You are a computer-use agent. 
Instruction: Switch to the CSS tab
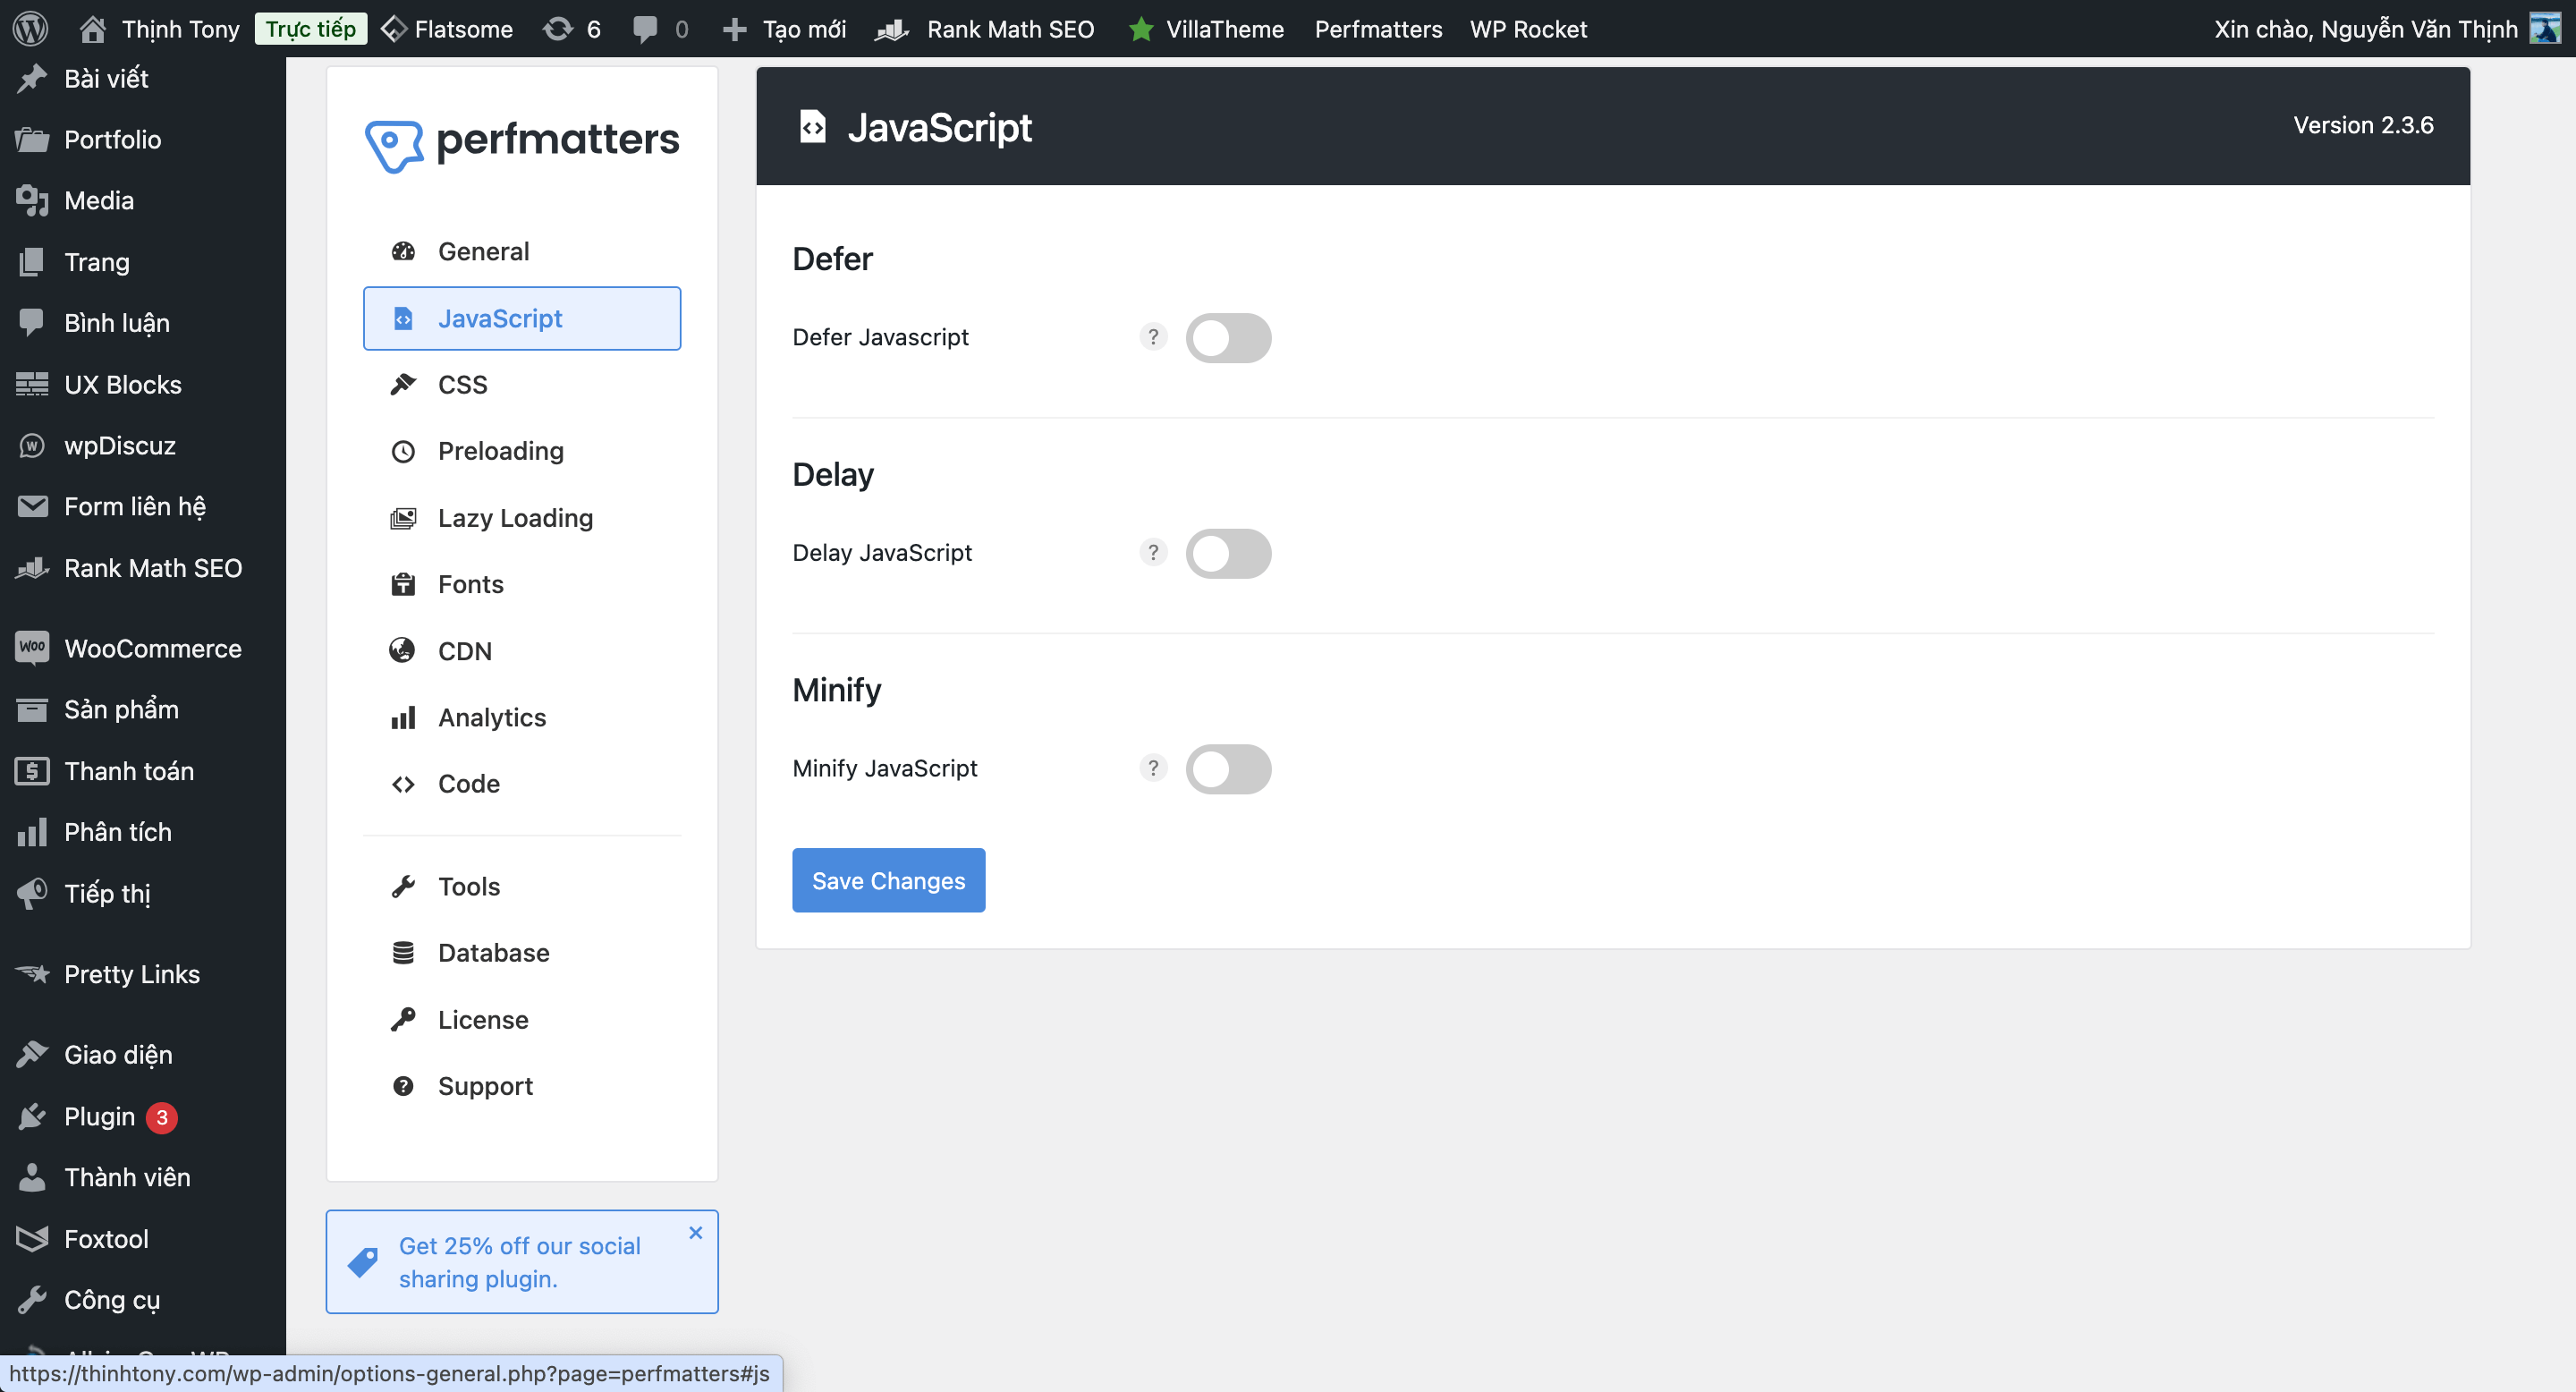[462, 384]
